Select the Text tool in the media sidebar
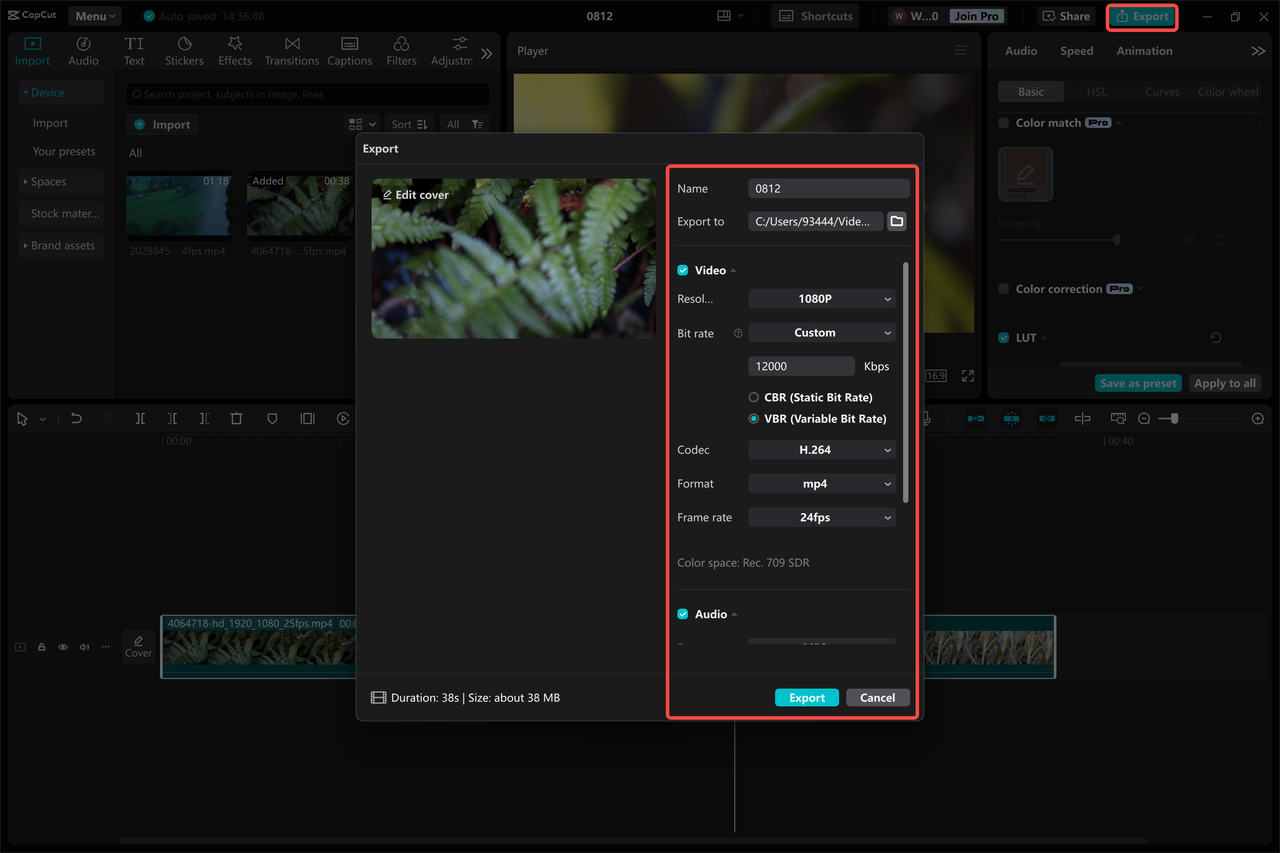 [134, 50]
